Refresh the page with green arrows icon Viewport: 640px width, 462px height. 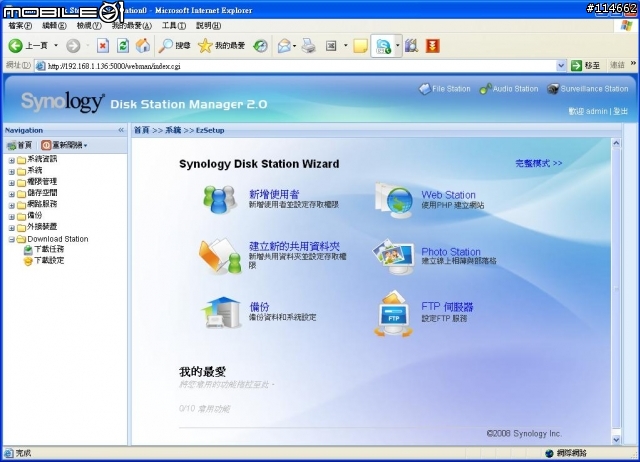123,46
